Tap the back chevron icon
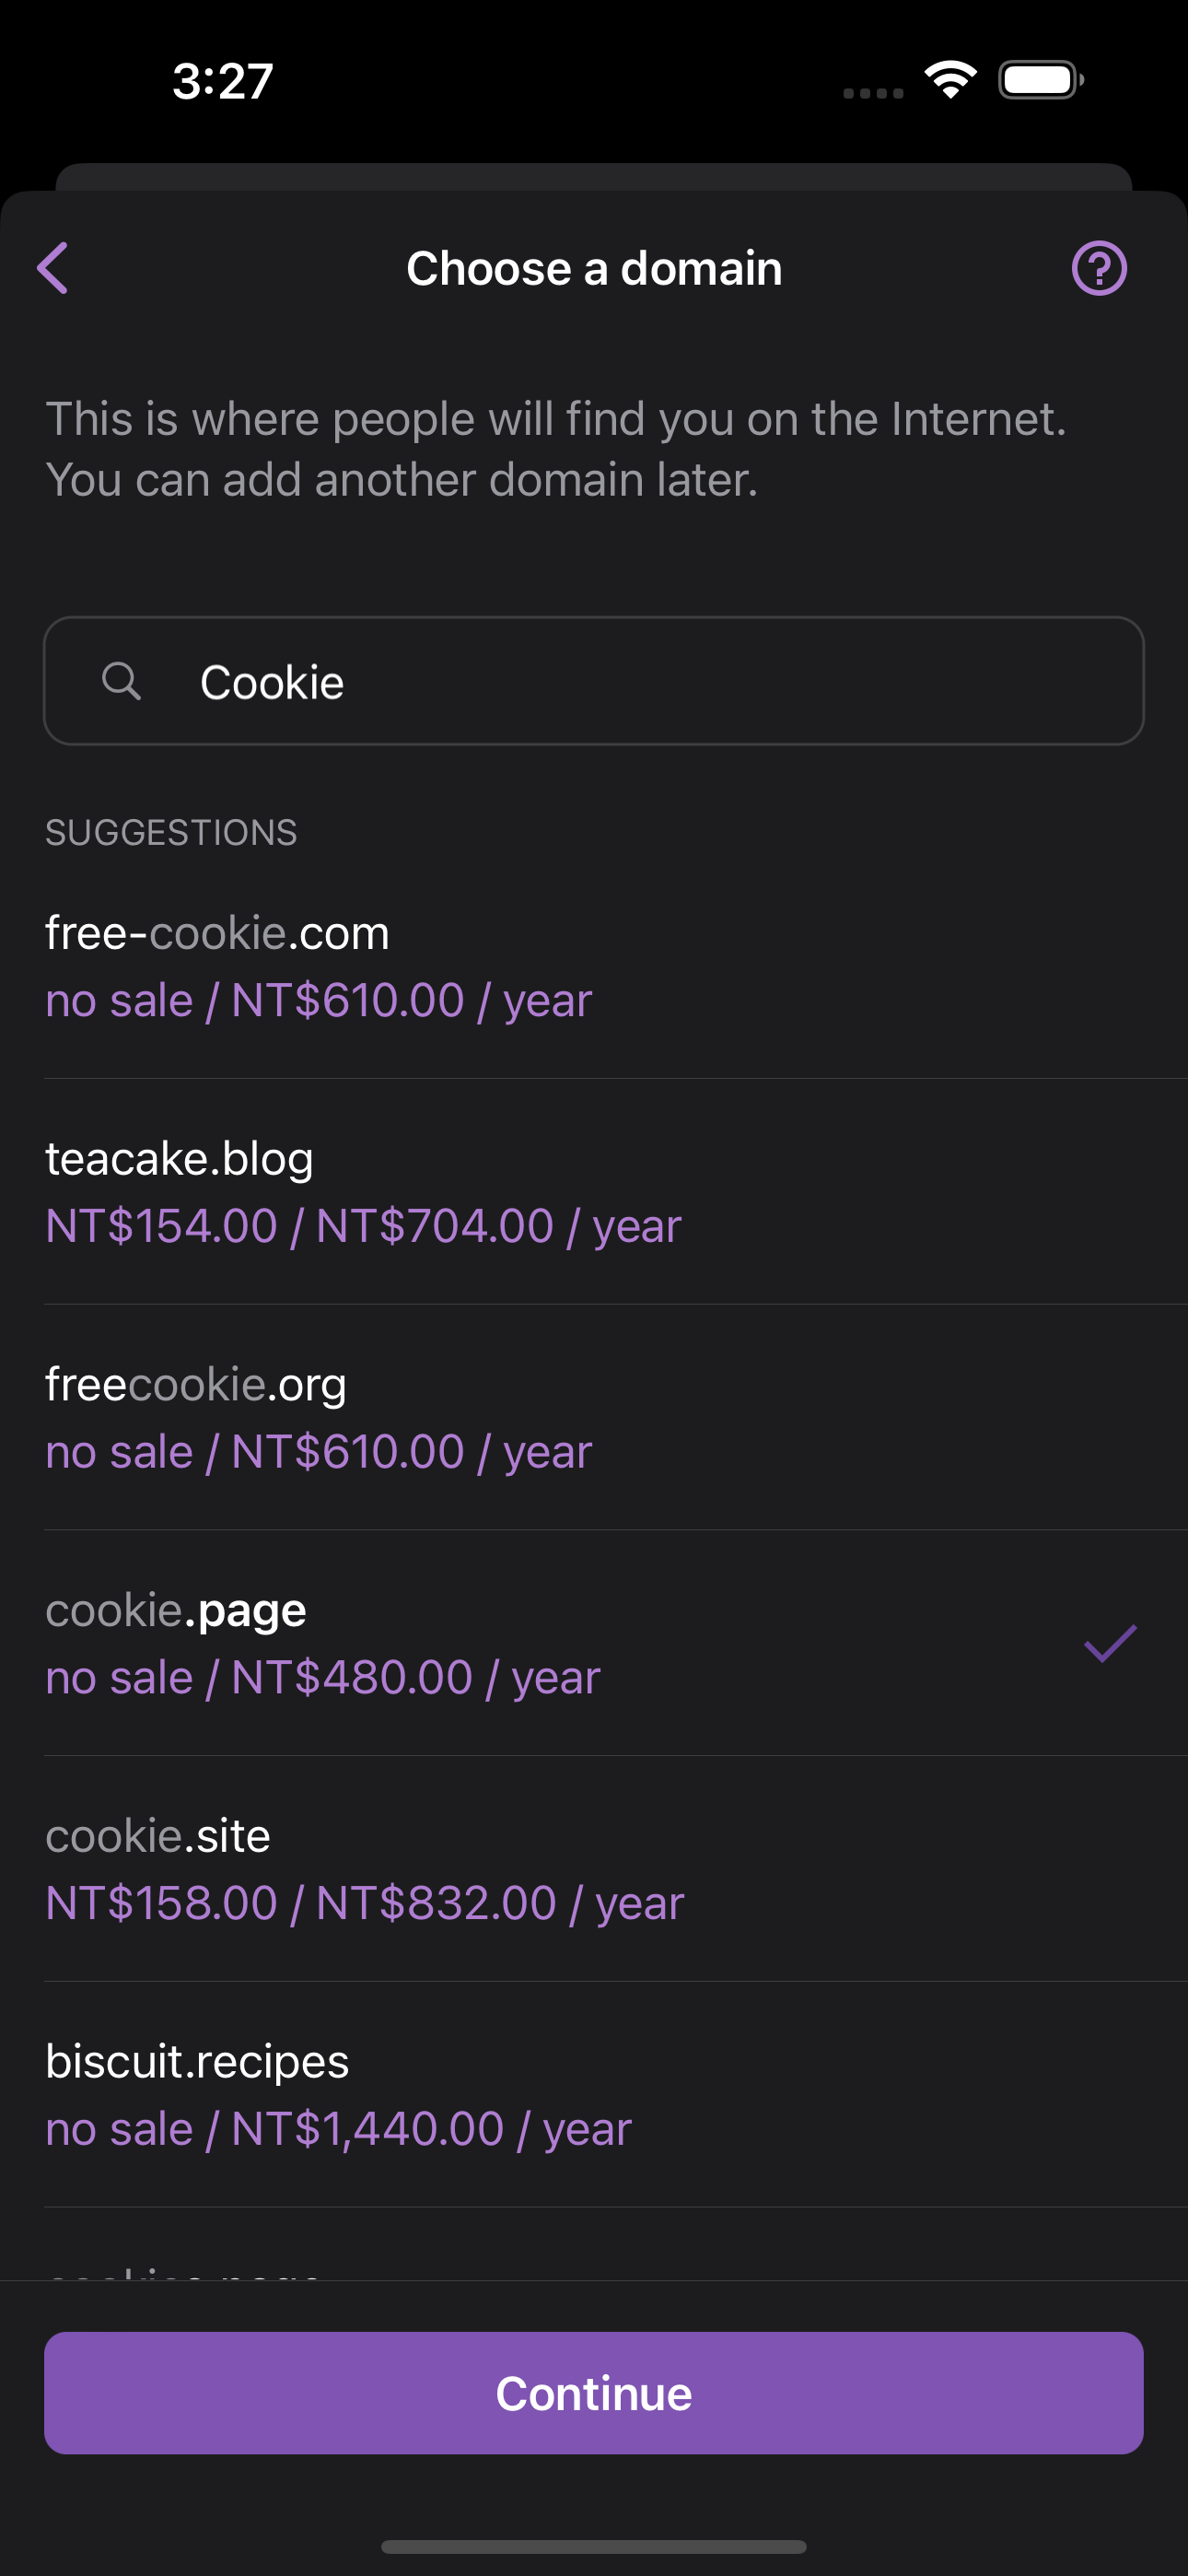The image size is (1188, 2576). [x=53, y=268]
